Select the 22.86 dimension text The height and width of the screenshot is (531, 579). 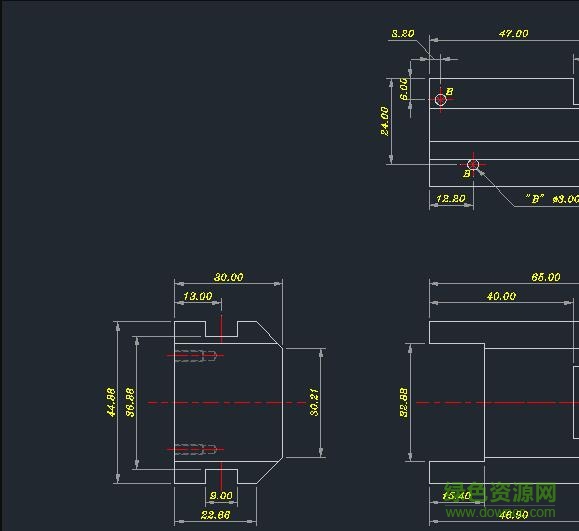[215, 515]
